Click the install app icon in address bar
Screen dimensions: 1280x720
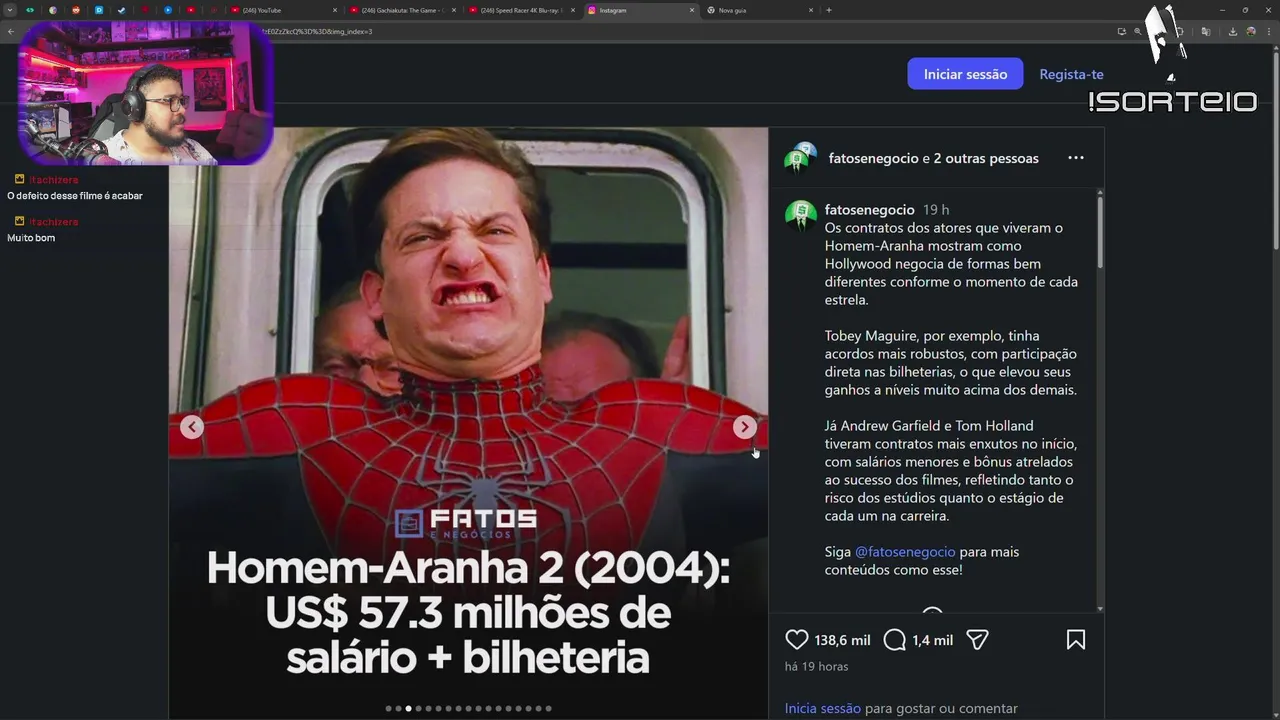[1122, 31]
